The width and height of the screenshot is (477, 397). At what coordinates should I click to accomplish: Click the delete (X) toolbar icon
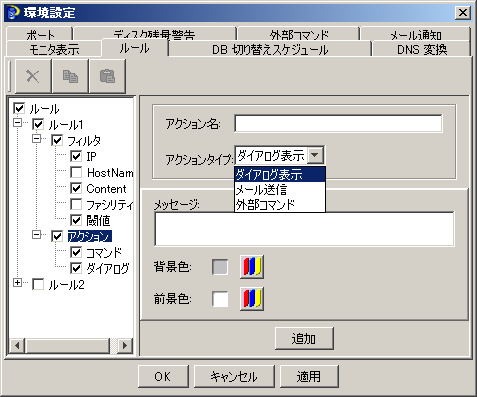tap(33, 76)
